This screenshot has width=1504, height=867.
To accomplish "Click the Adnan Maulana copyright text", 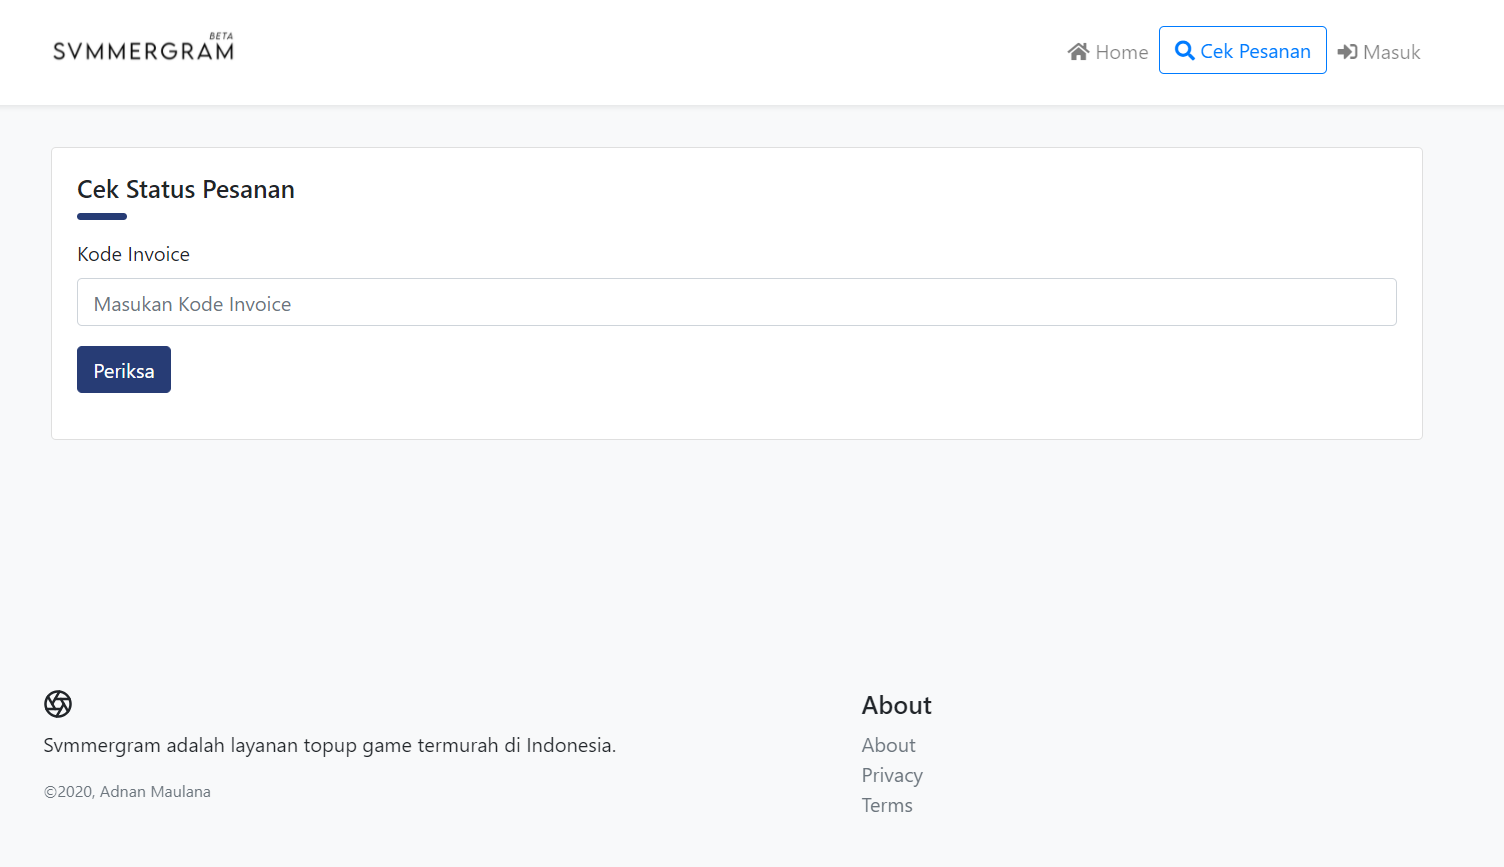I will [128, 791].
